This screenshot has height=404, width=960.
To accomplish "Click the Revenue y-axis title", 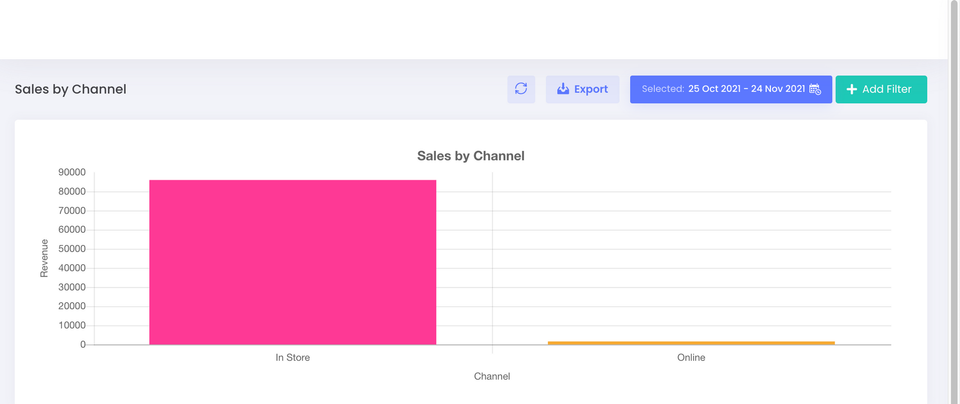I will click(x=44, y=258).
